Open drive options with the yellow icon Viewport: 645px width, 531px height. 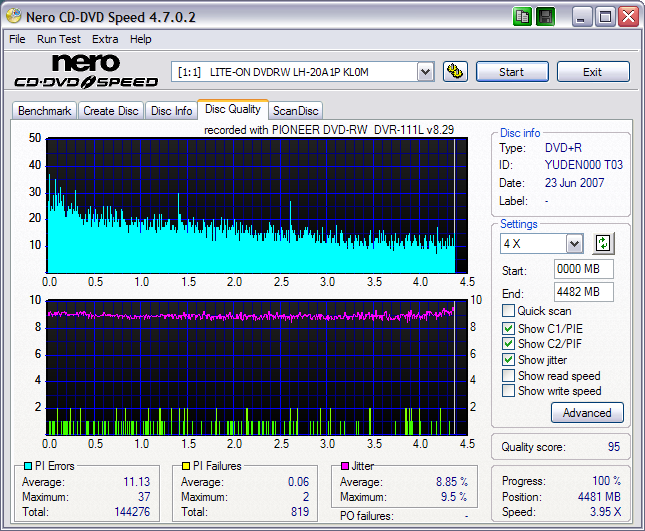[x=455, y=72]
